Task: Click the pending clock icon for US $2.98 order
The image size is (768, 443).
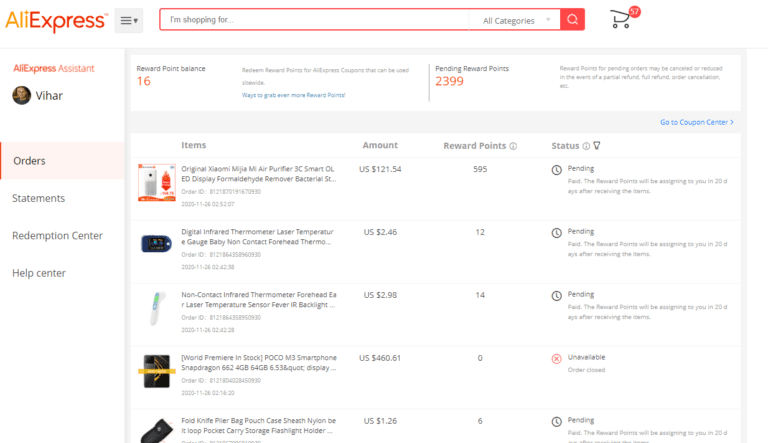Action: pos(556,295)
